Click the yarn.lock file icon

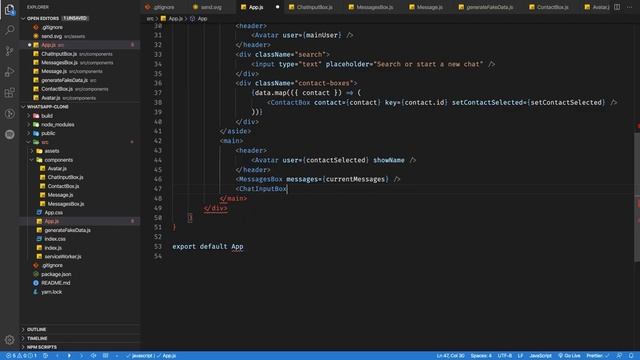[36, 292]
